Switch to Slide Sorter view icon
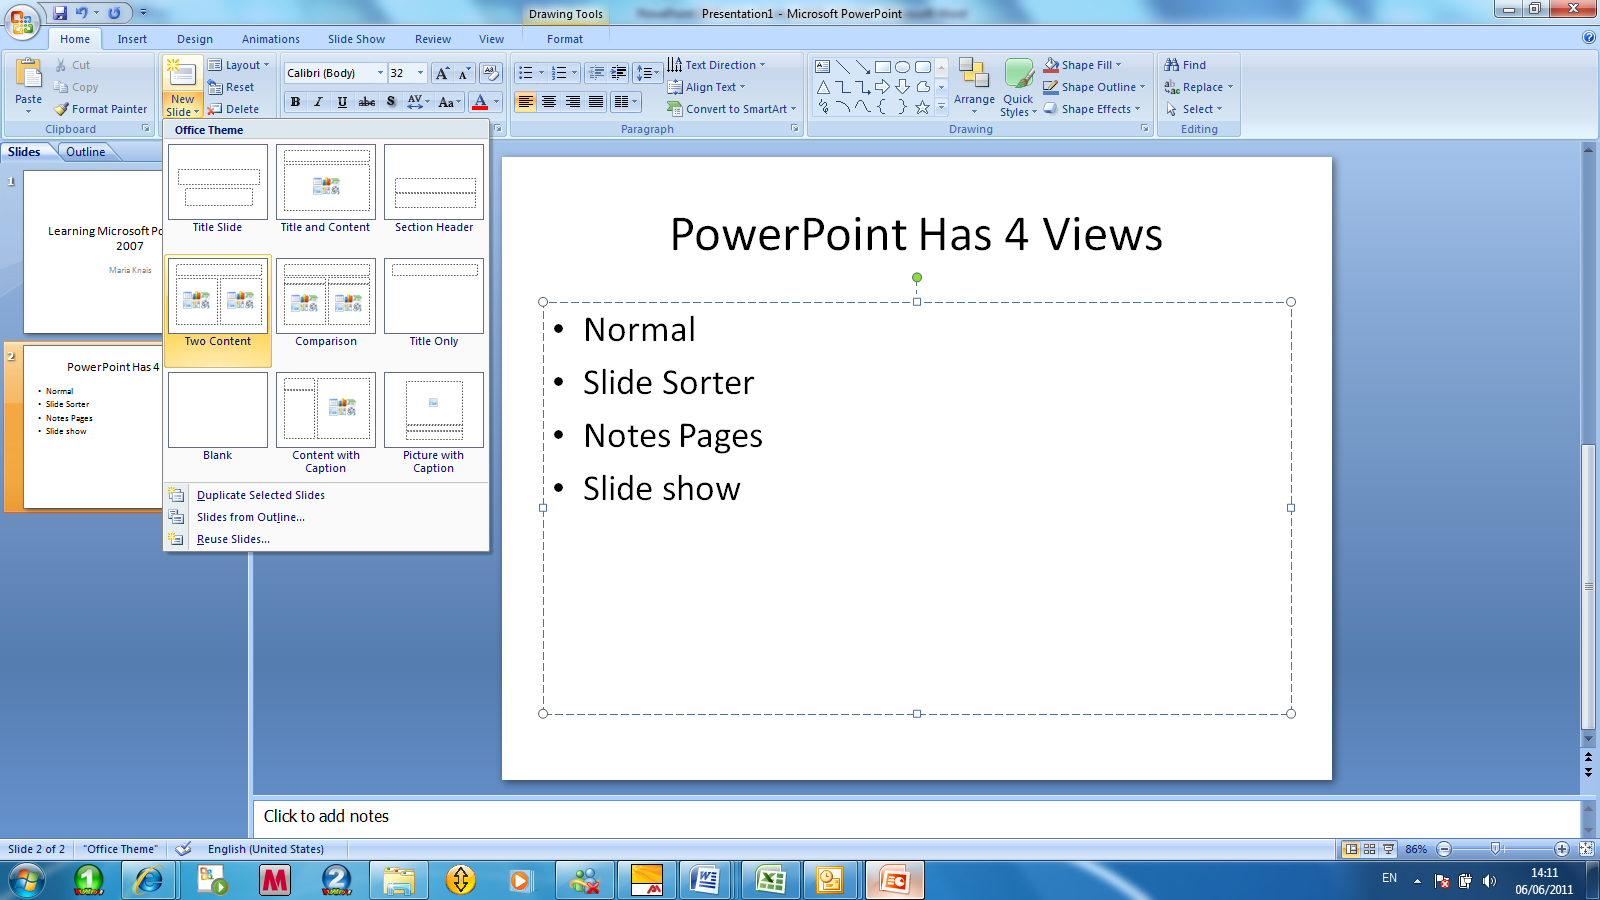 pos(1370,849)
